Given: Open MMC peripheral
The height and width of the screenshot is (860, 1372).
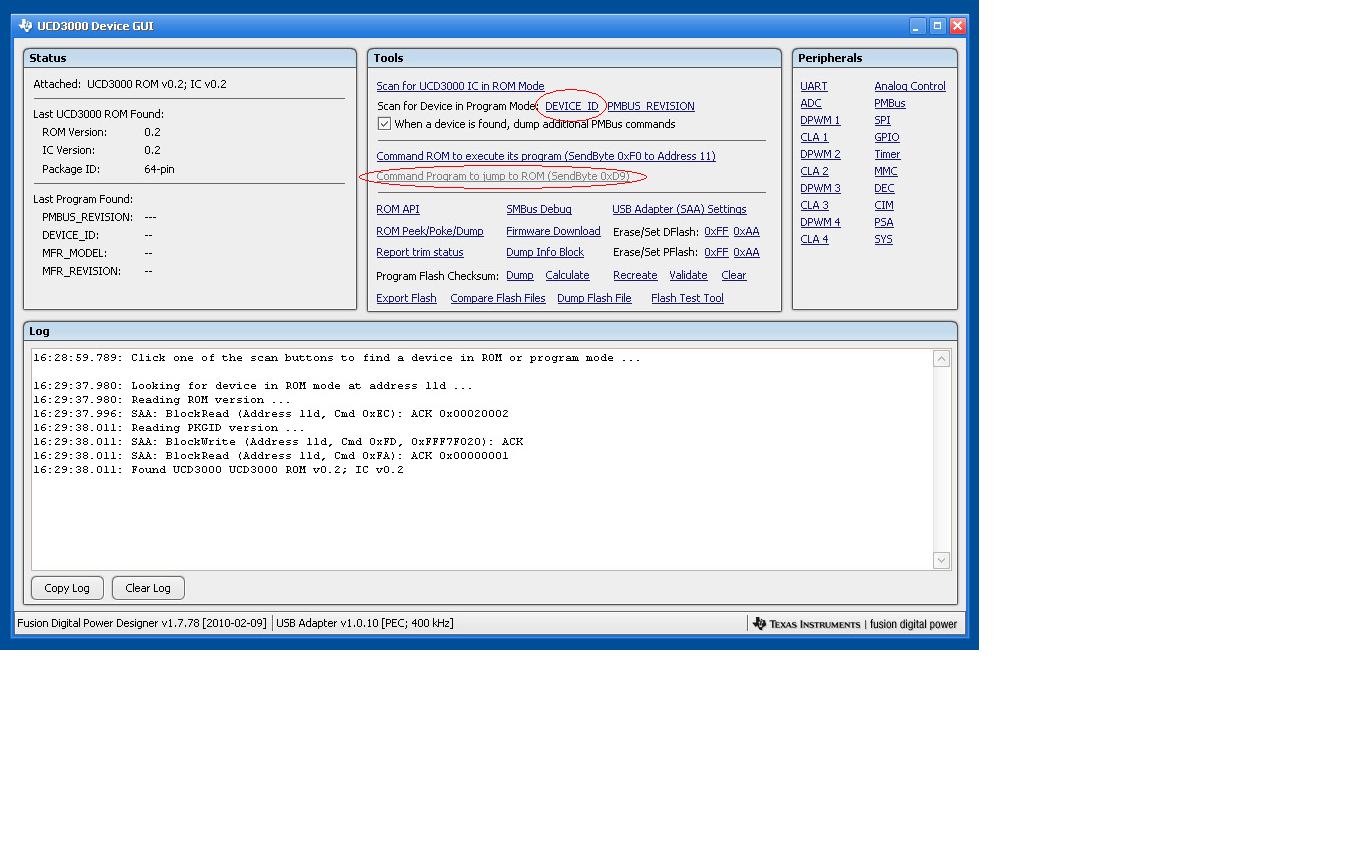Looking at the screenshot, I should coord(886,171).
